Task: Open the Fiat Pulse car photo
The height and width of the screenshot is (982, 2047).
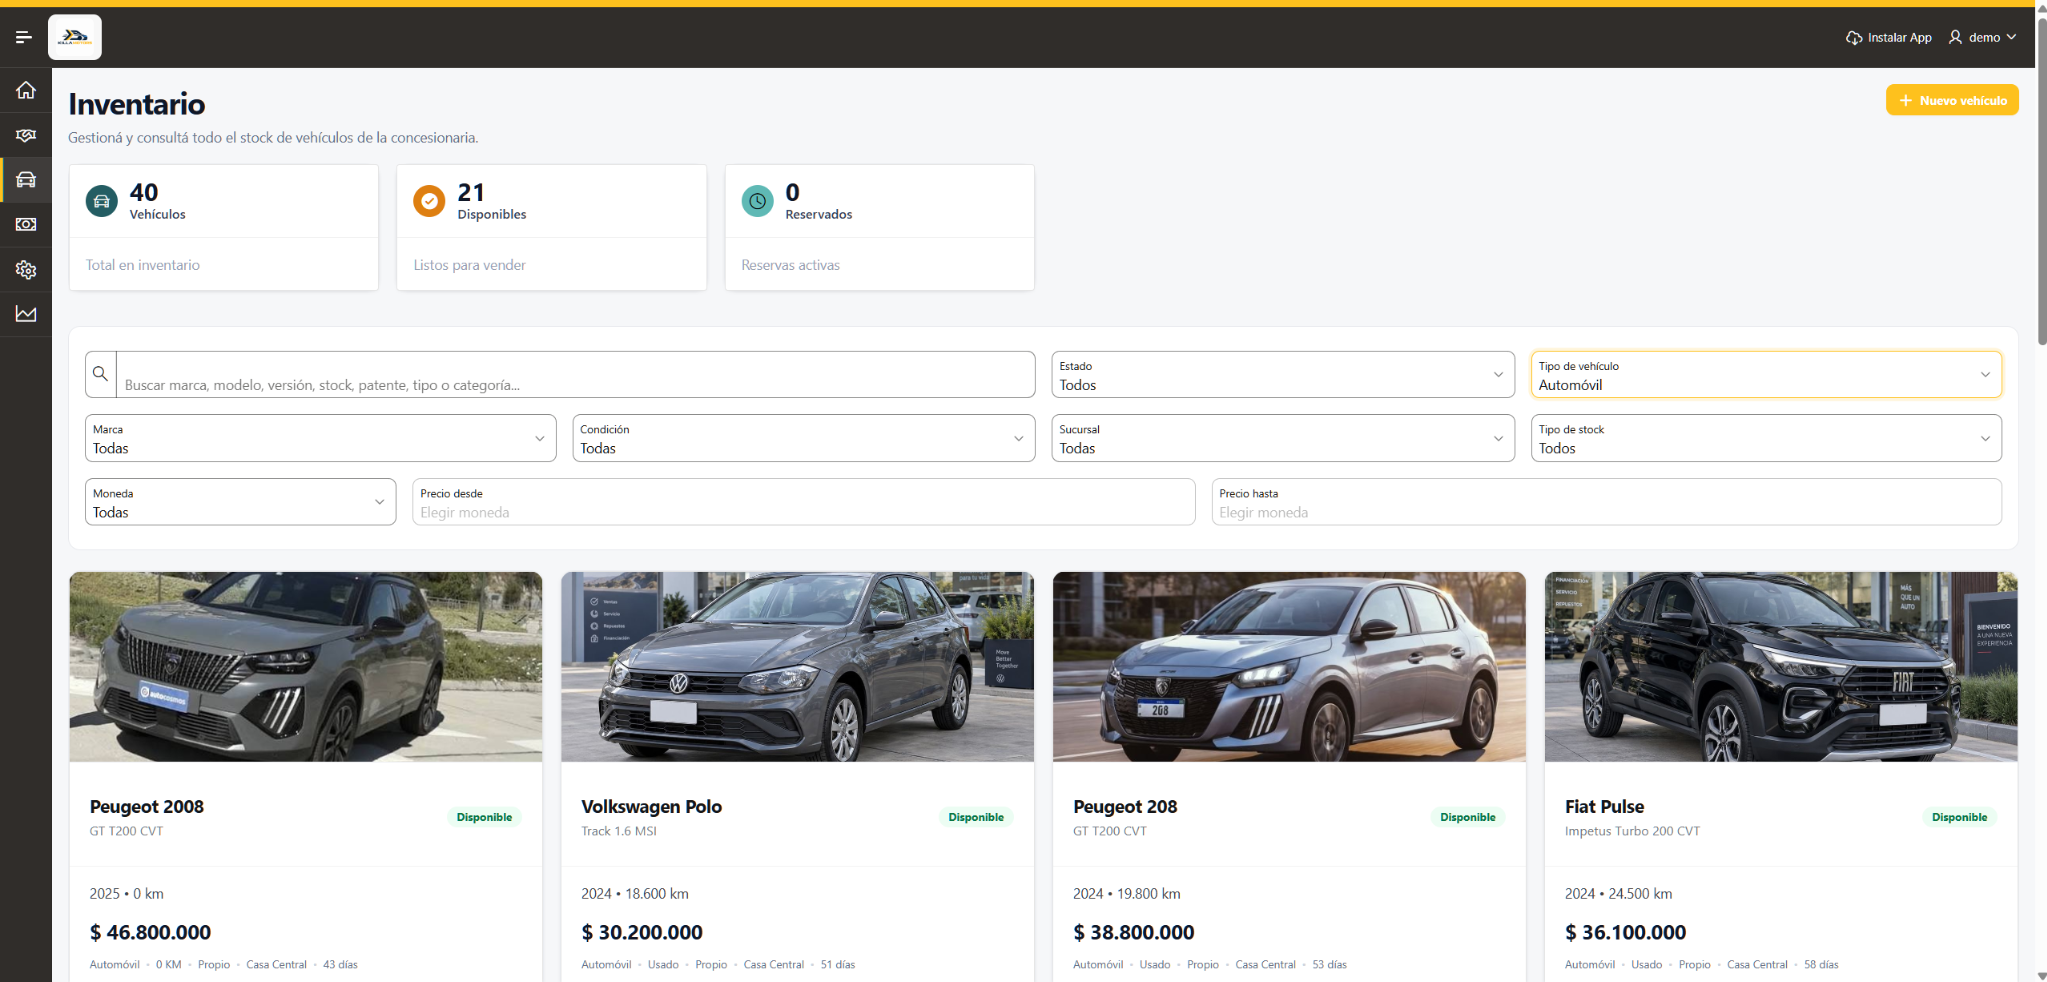Action: coord(1781,667)
